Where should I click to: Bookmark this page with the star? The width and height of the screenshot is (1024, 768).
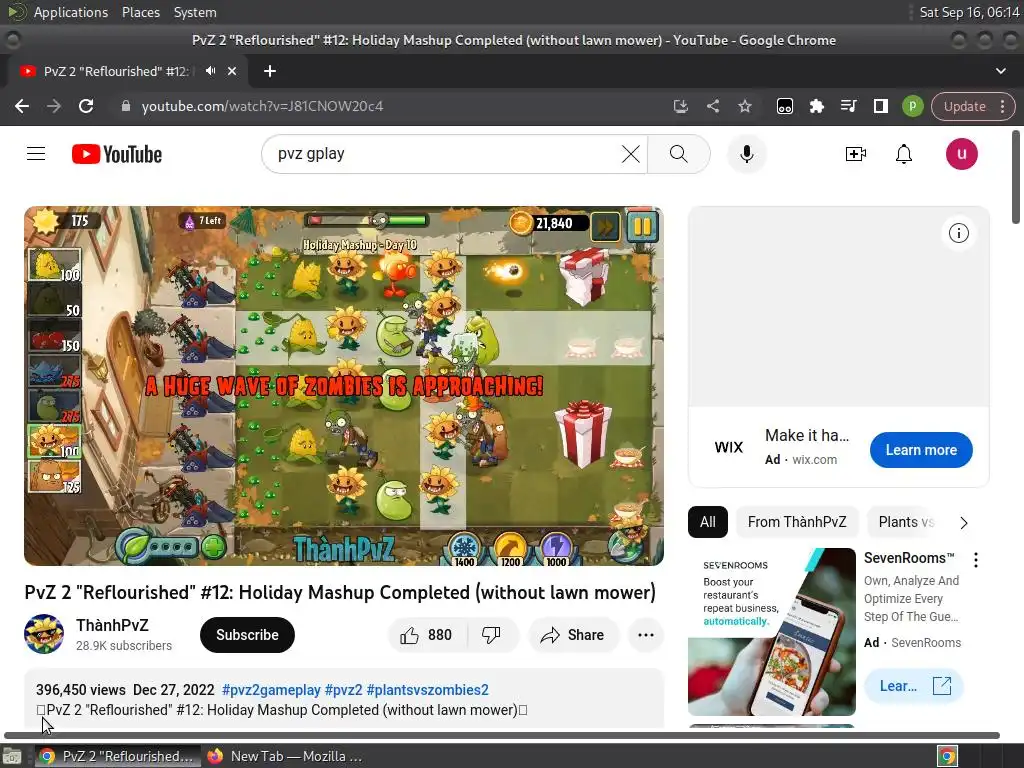coord(744,106)
